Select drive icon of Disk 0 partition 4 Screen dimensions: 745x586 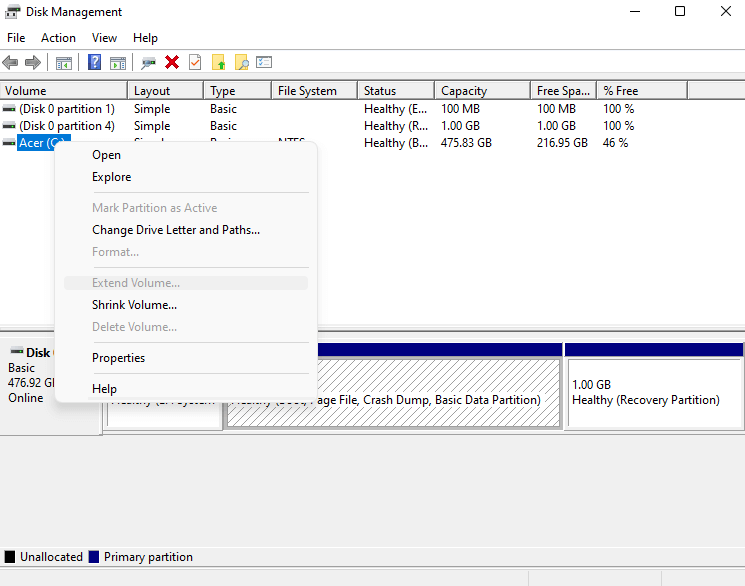[x=9, y=126]
